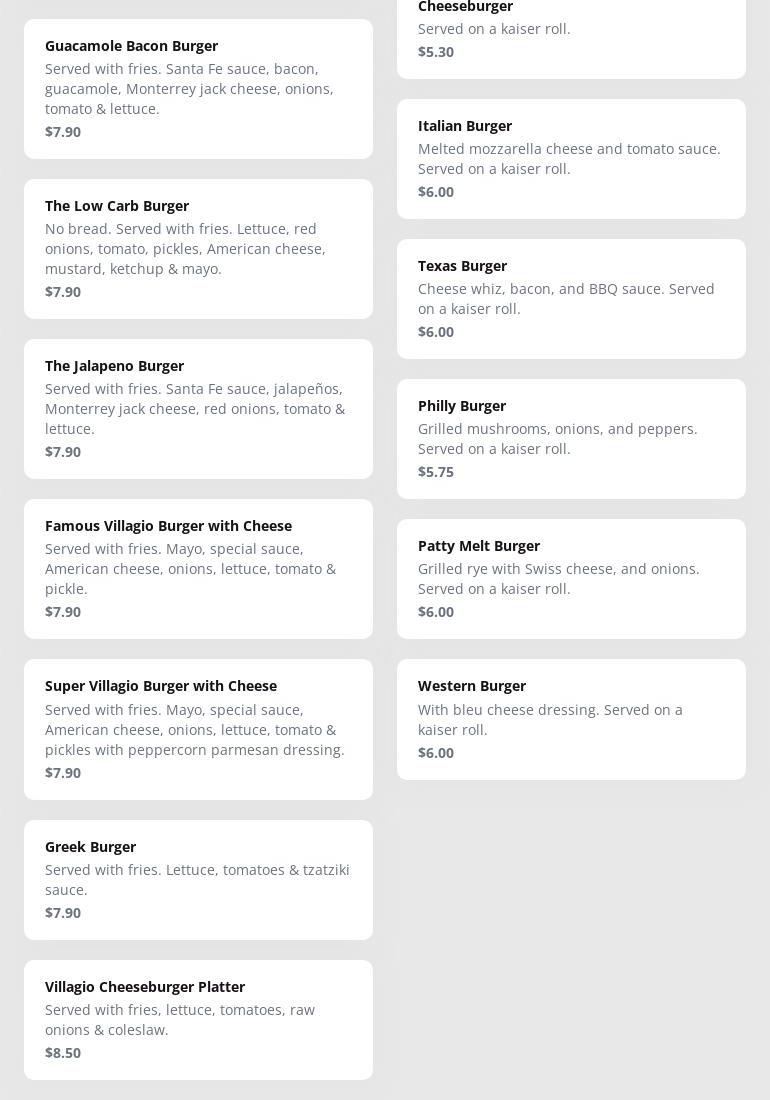Select the Italian Burger card
This screenshot has width=770, height=1100.
[x=571, y=159]
